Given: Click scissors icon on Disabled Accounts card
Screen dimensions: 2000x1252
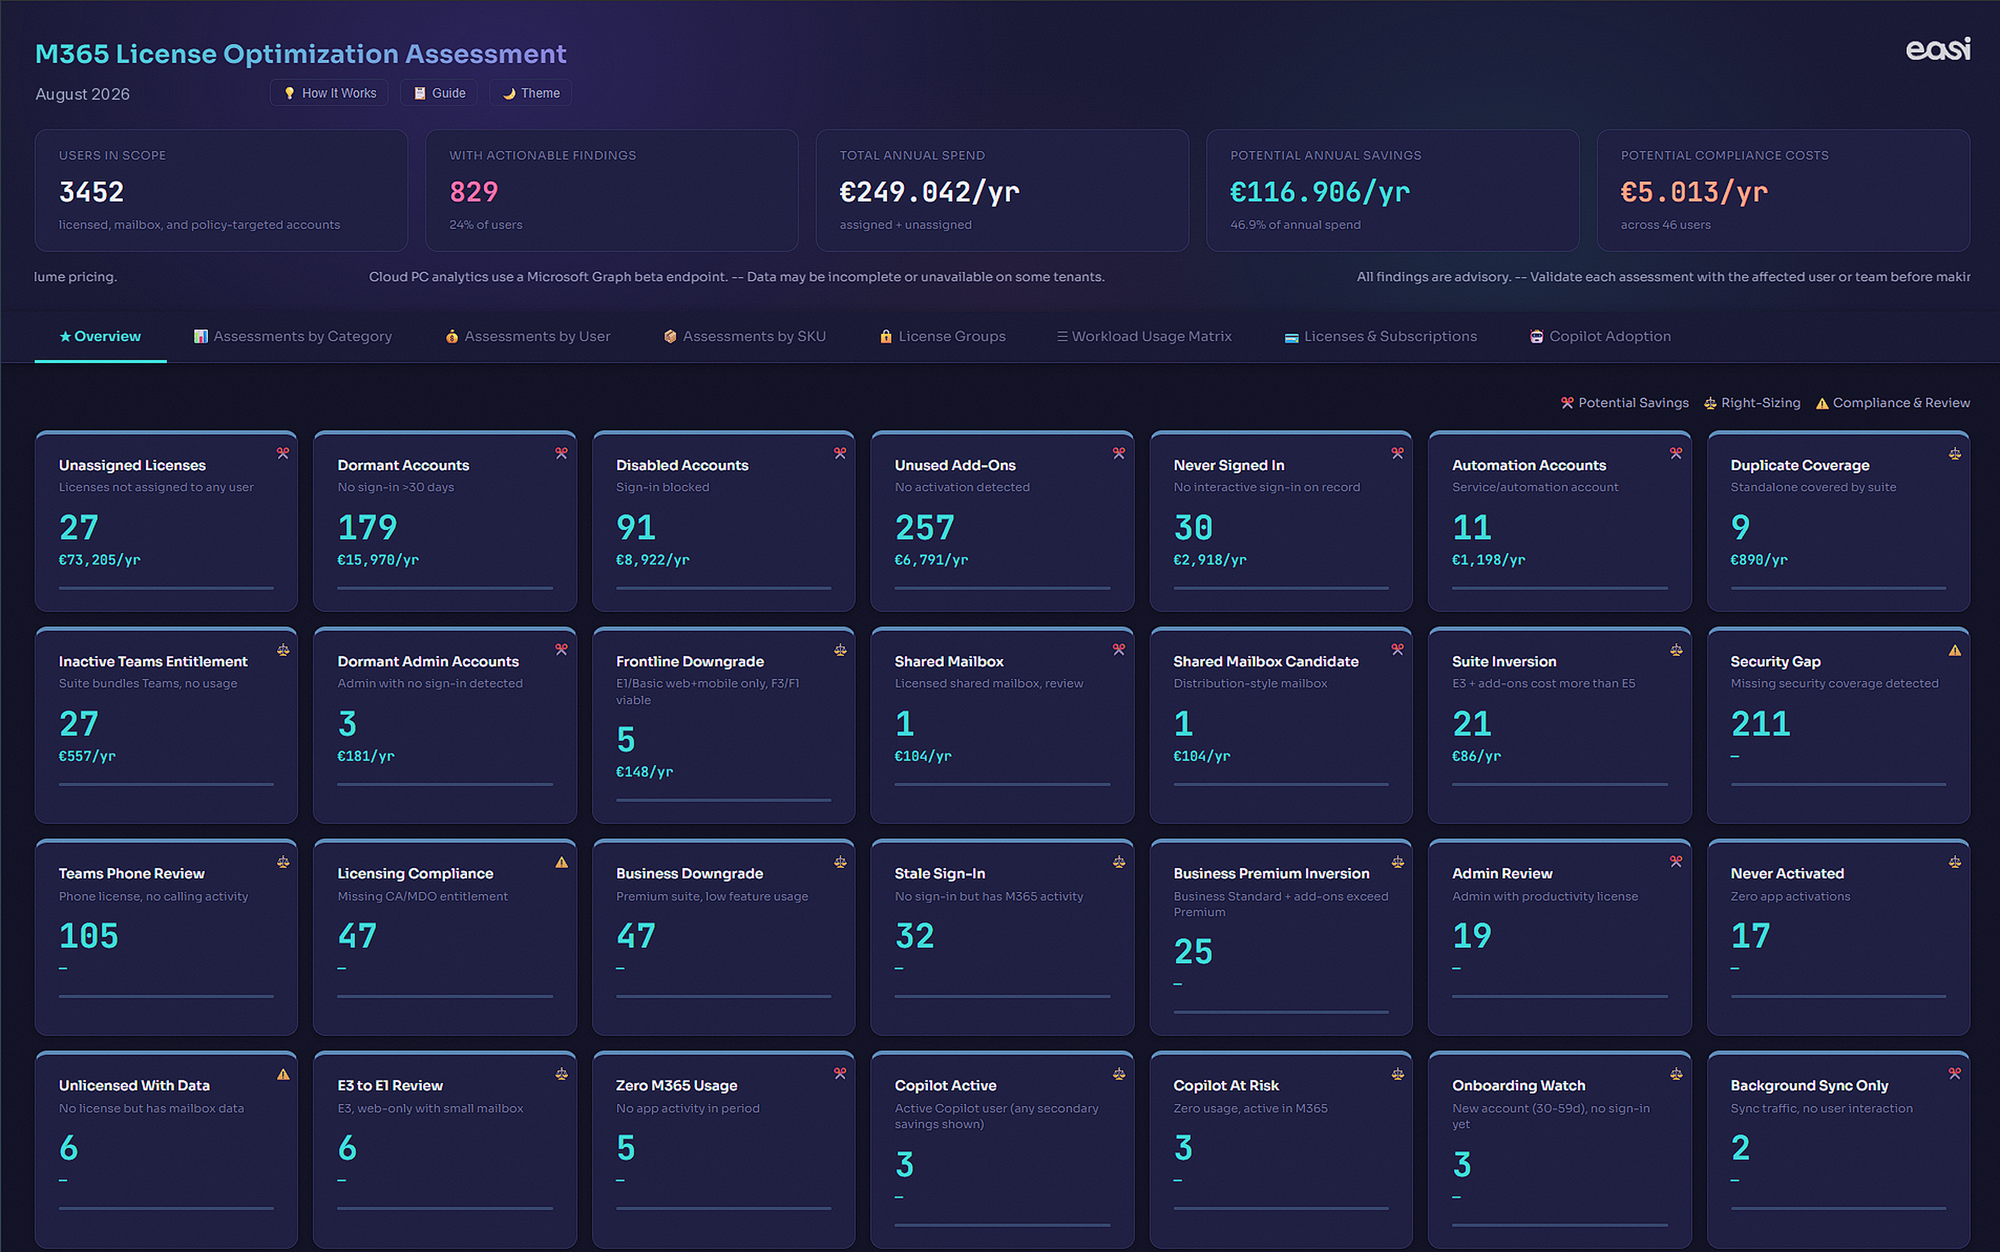Looking at the screenshot, I should coord(840,453).
